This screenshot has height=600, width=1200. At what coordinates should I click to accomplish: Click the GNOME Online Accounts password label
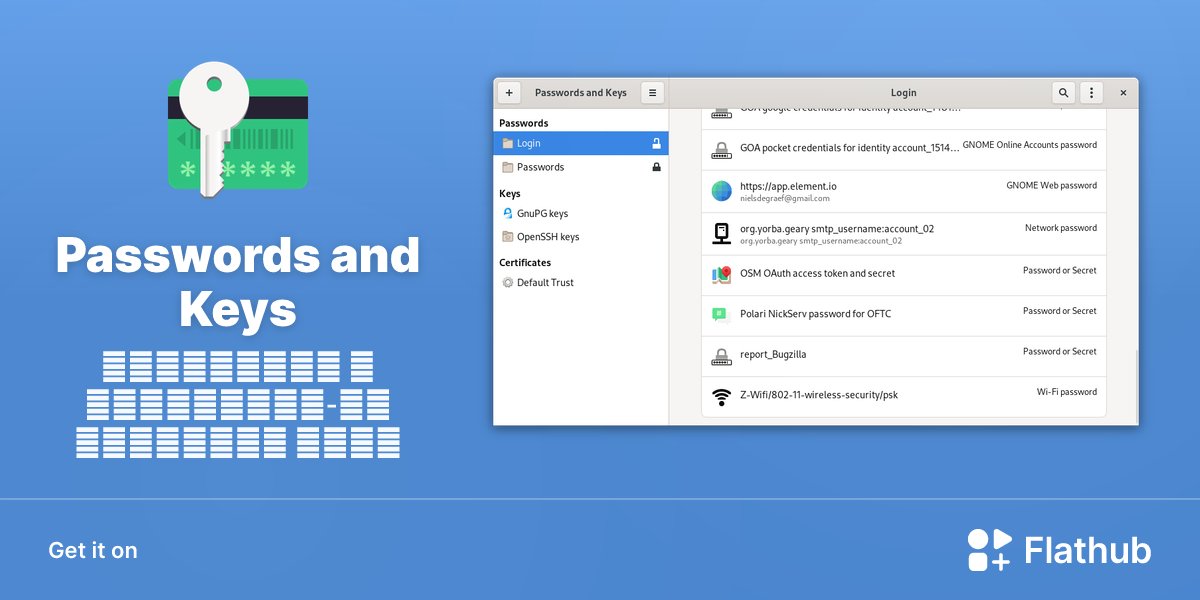click(x=1029, y=145)
